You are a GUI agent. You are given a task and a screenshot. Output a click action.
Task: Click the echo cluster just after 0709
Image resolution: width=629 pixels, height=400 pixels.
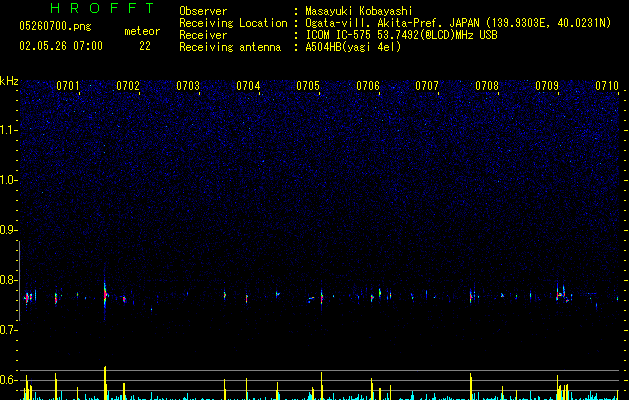(562, 295)
